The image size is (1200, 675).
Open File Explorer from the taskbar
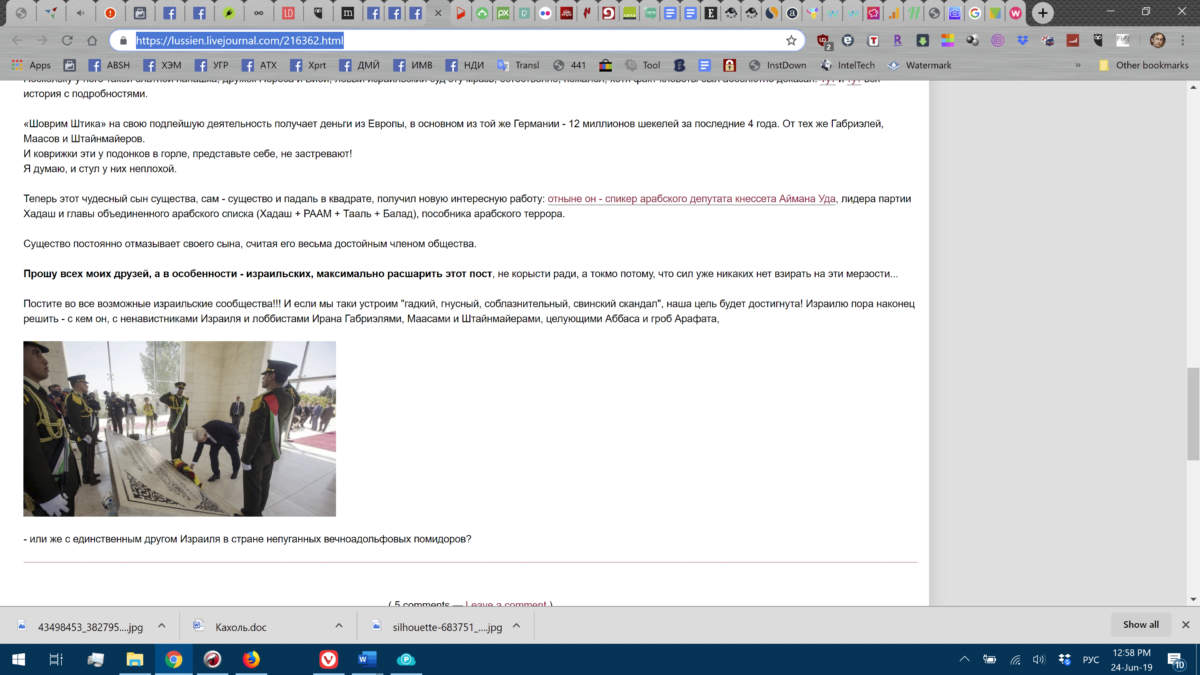134,659
